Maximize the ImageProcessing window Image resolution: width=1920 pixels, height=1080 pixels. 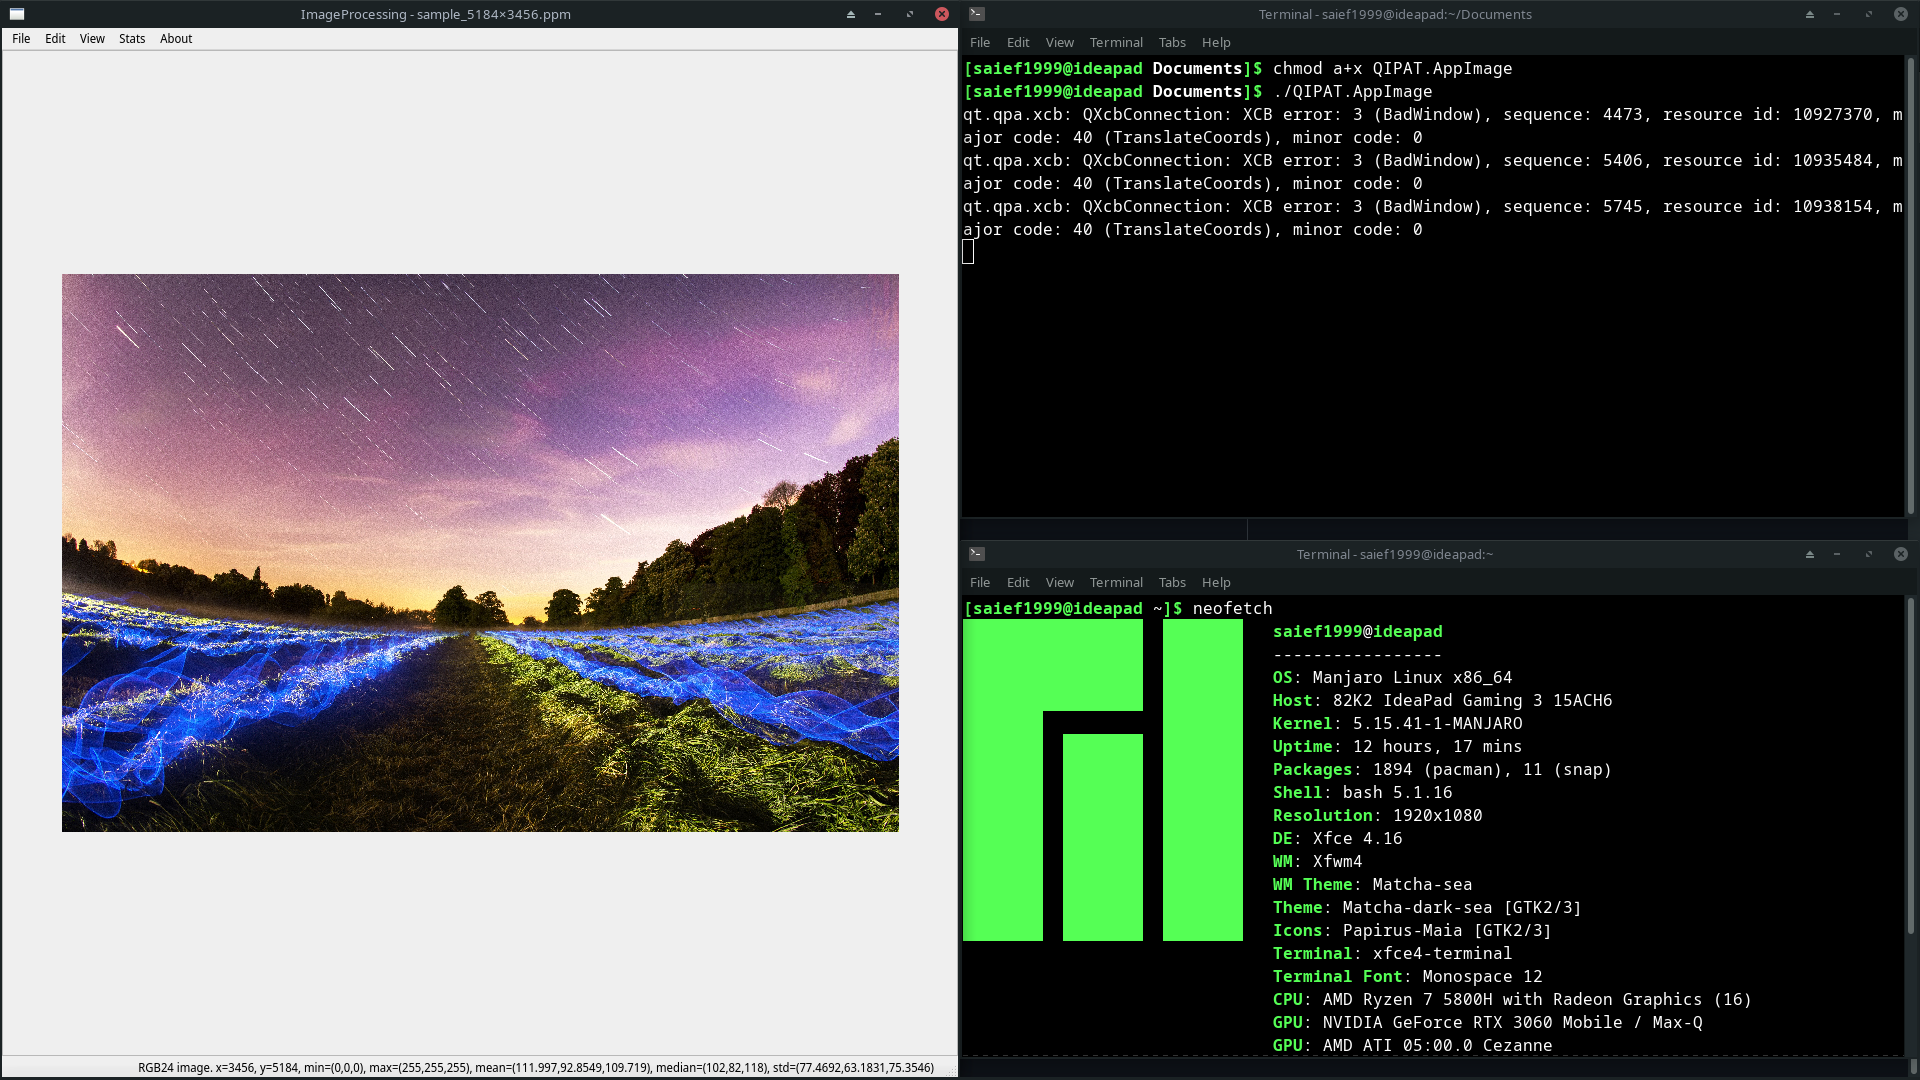coord(909,14)
